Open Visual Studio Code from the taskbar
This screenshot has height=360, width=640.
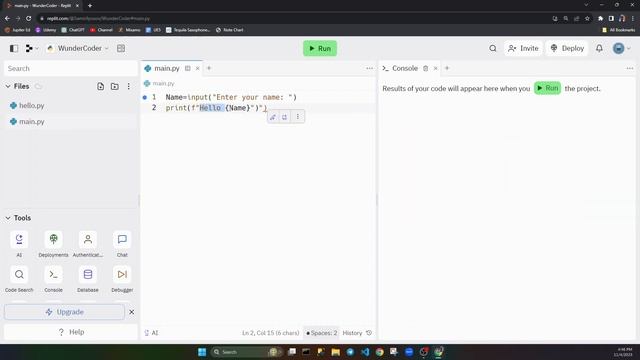point(365,352)
